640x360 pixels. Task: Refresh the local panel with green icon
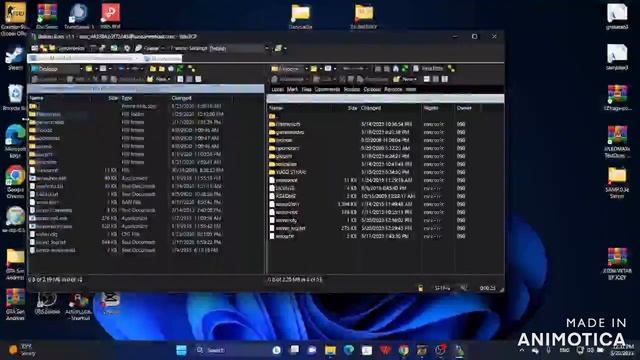pos(180,69)
